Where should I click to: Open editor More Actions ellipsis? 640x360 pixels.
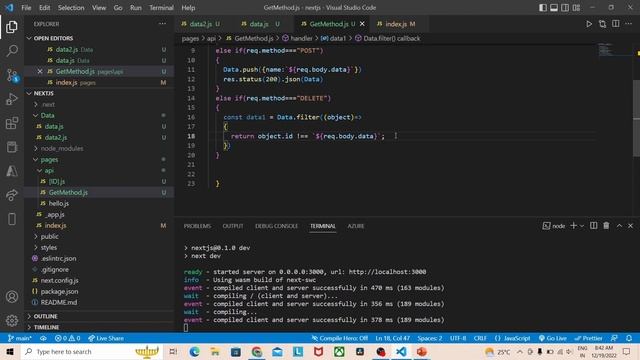(x=629, y=24)
